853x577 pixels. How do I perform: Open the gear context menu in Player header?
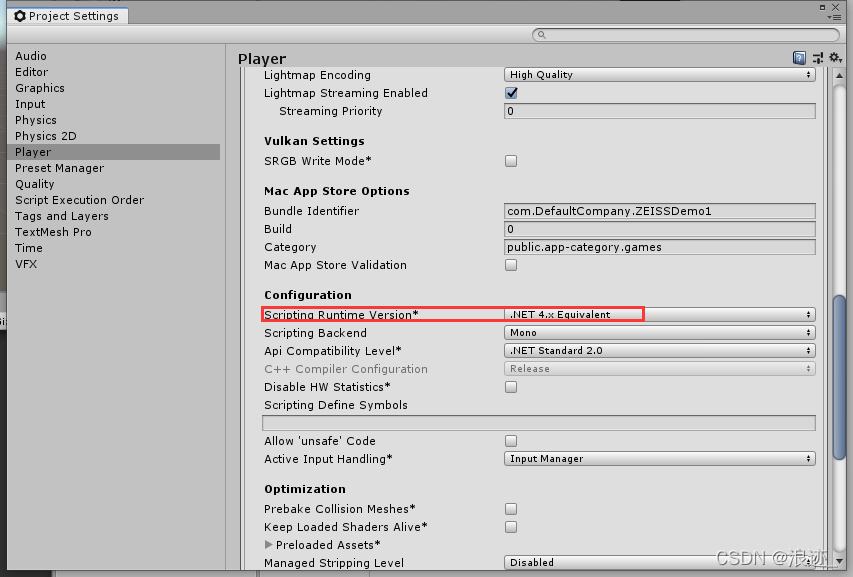tap(834, 57)
